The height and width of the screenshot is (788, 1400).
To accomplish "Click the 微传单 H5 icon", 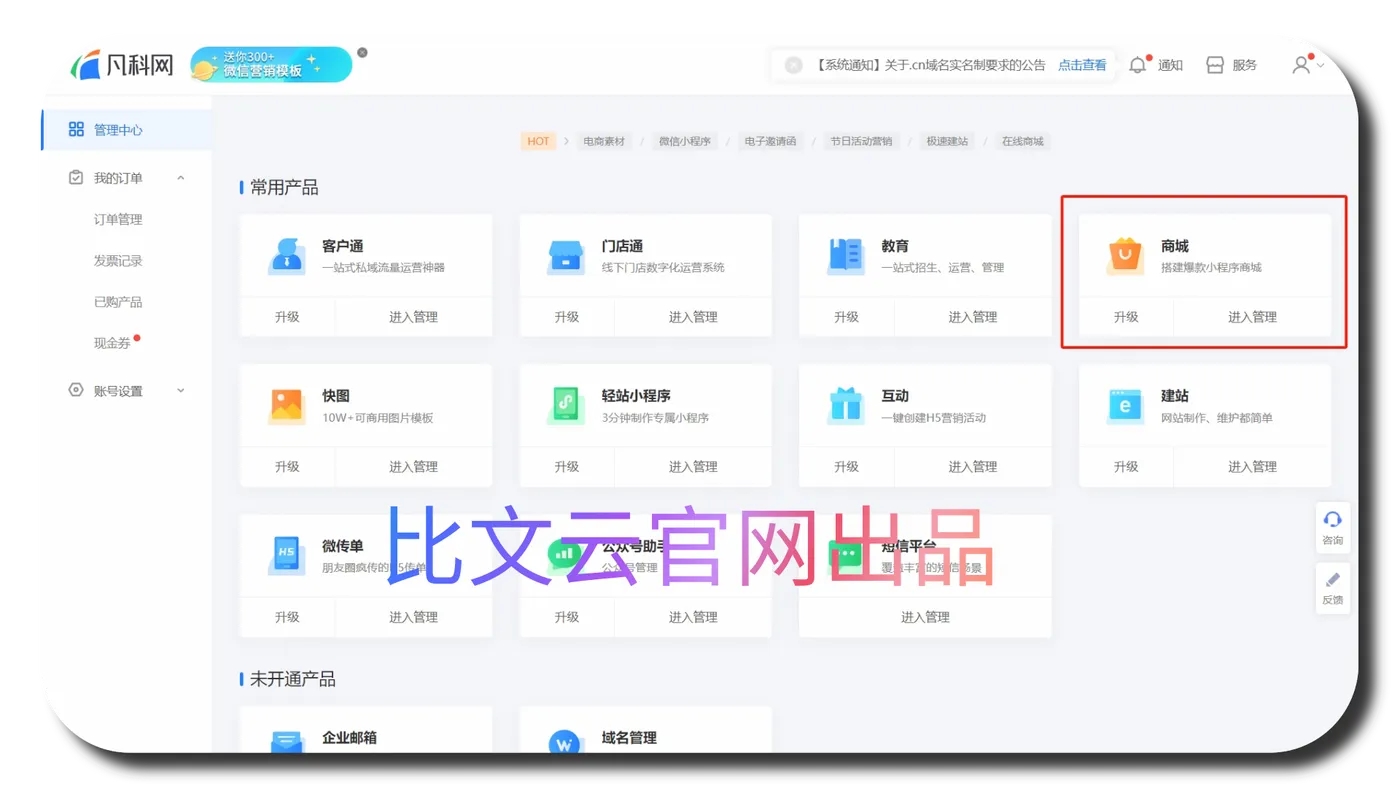I will coord(287,556).
